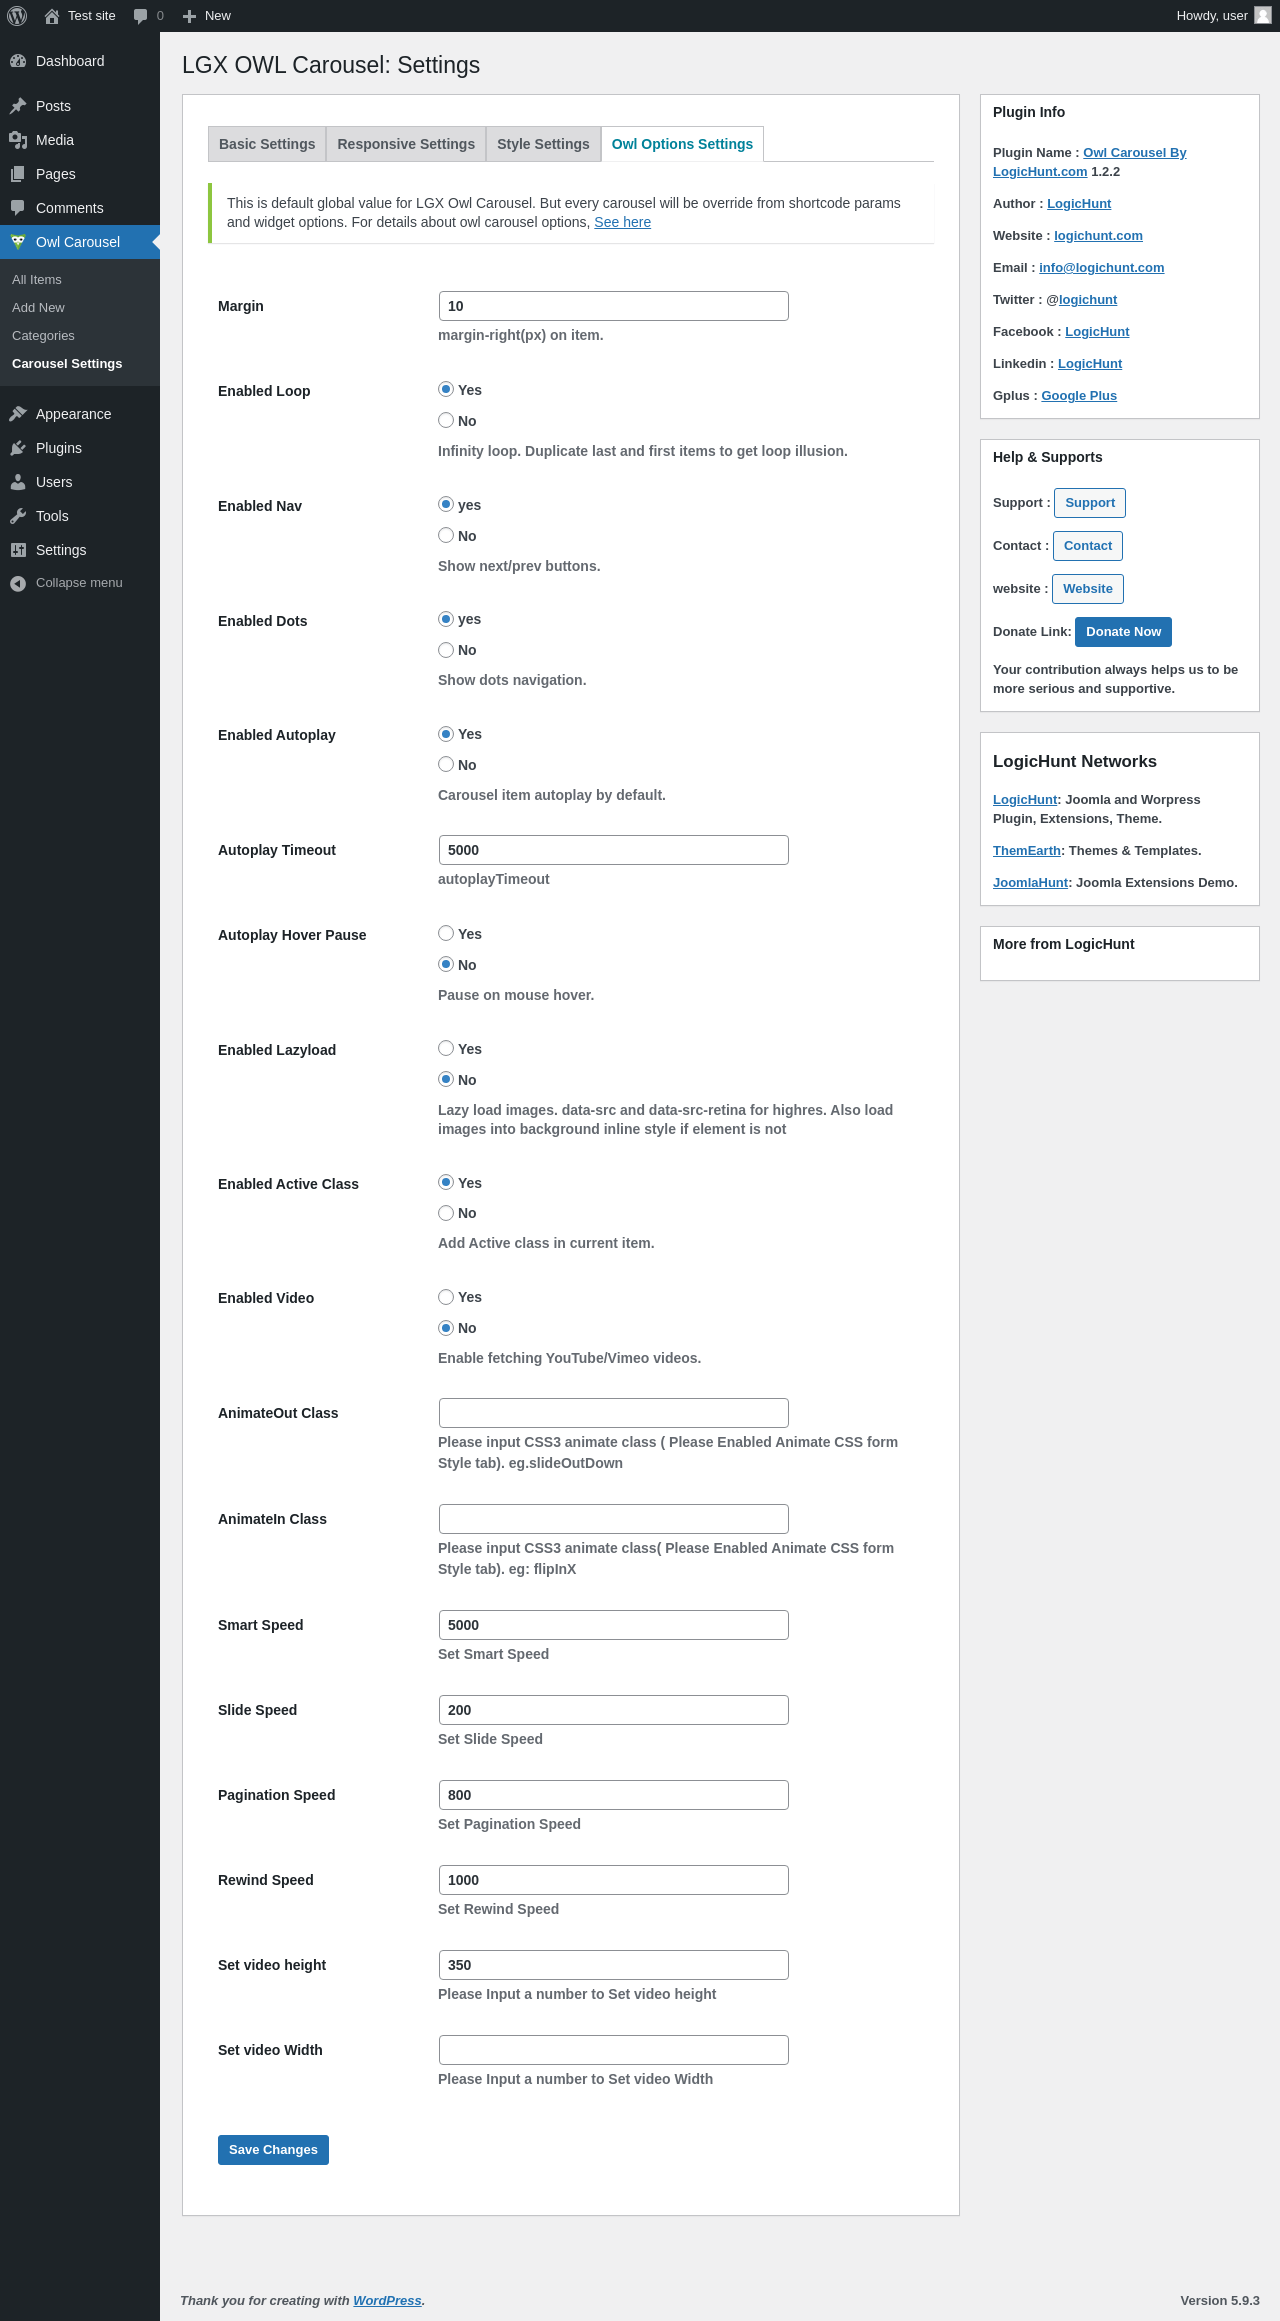Open the Dashboard menu icon
Viewport: 1280px width, 2321px height.
pos(18,61)
